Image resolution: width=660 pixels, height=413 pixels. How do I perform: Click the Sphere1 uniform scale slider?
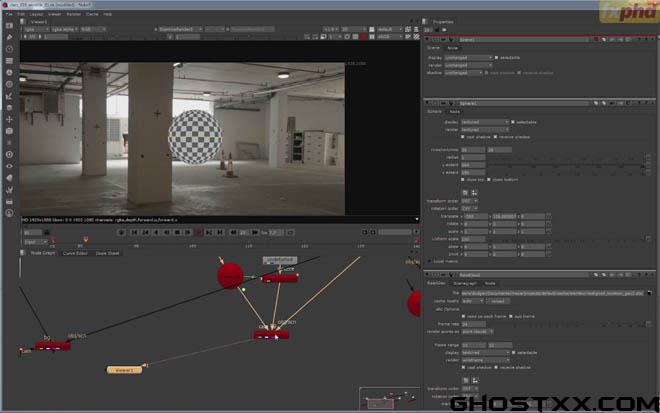coord(565,239)
